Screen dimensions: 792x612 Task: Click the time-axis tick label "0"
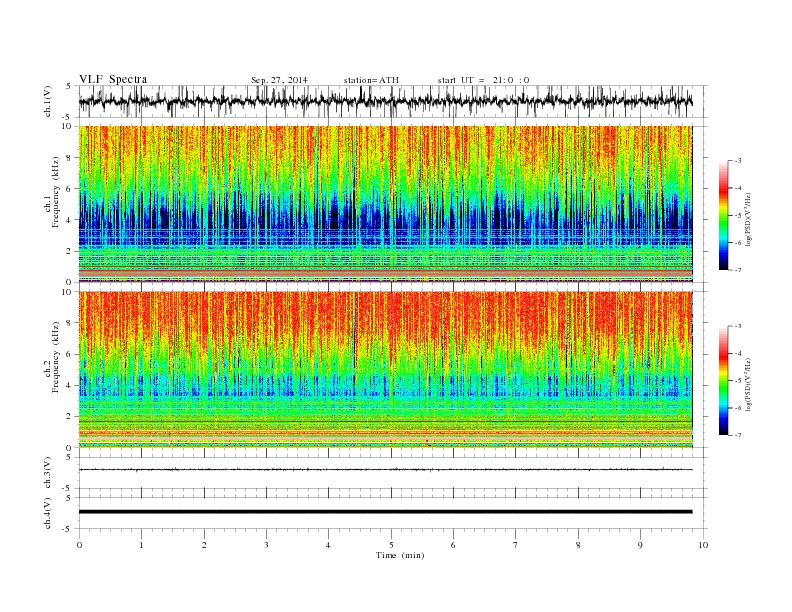(x=79, y=545)
